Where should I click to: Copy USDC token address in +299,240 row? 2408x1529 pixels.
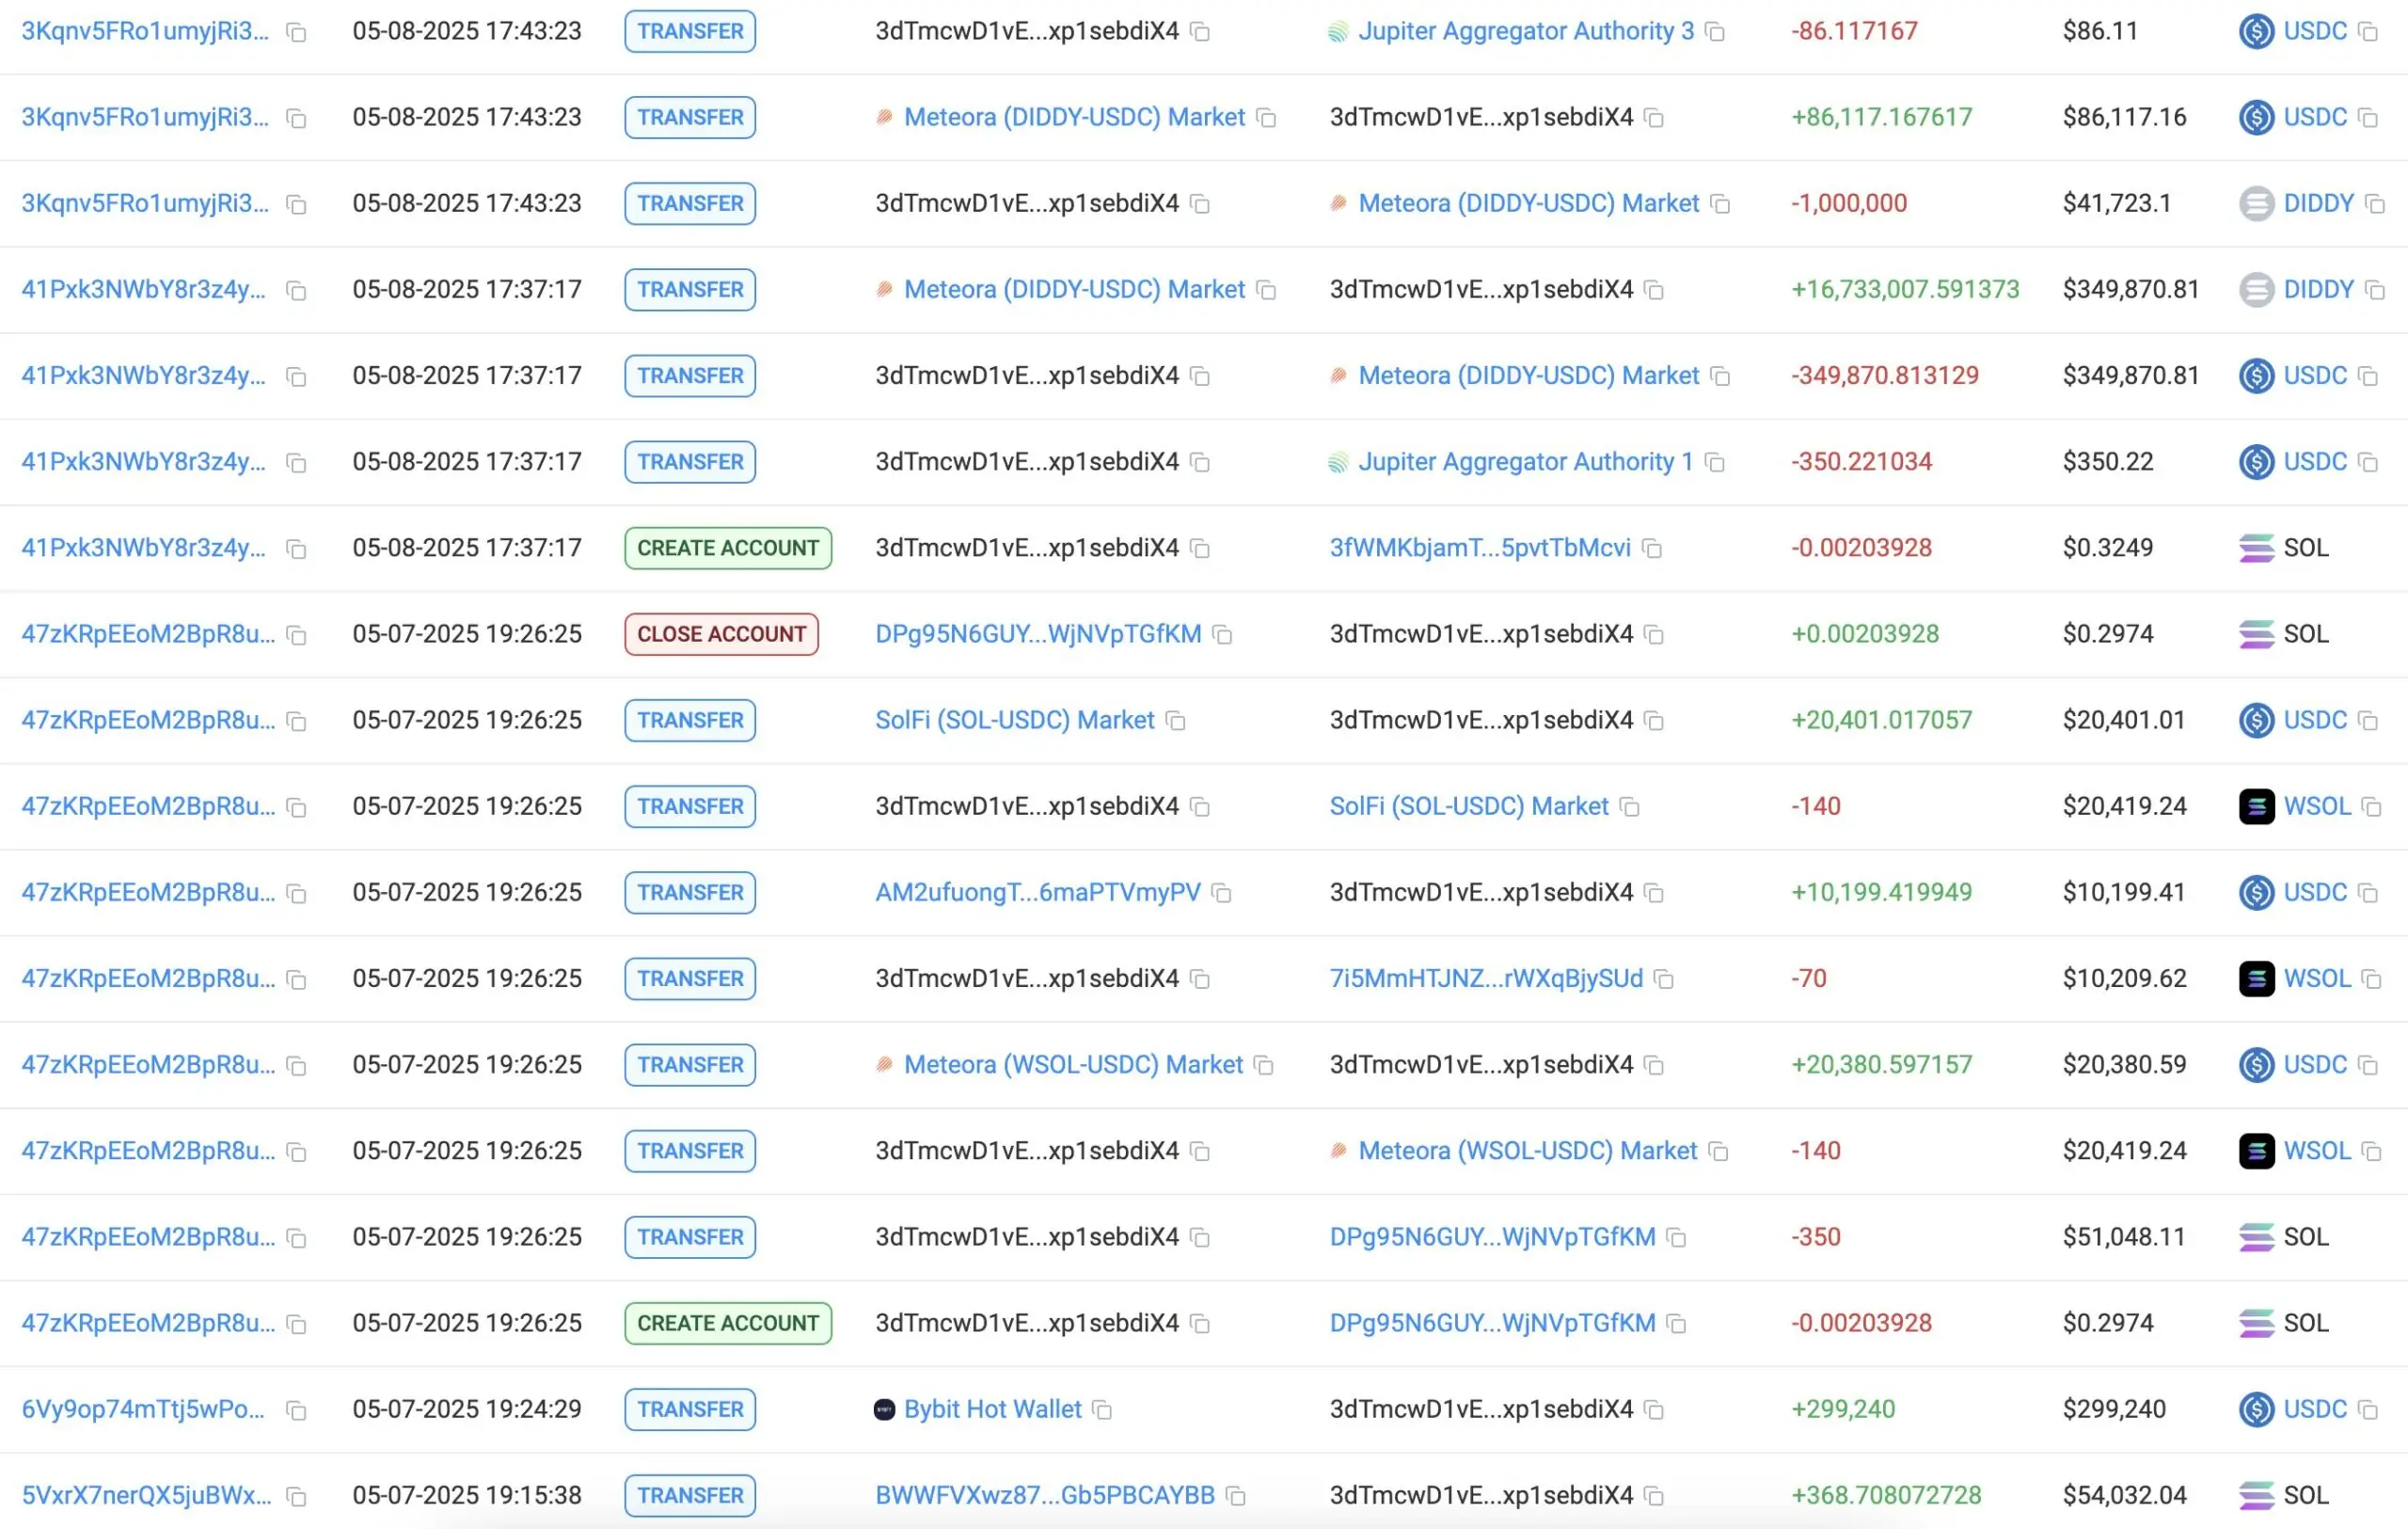click(x=2368, y=1410)
